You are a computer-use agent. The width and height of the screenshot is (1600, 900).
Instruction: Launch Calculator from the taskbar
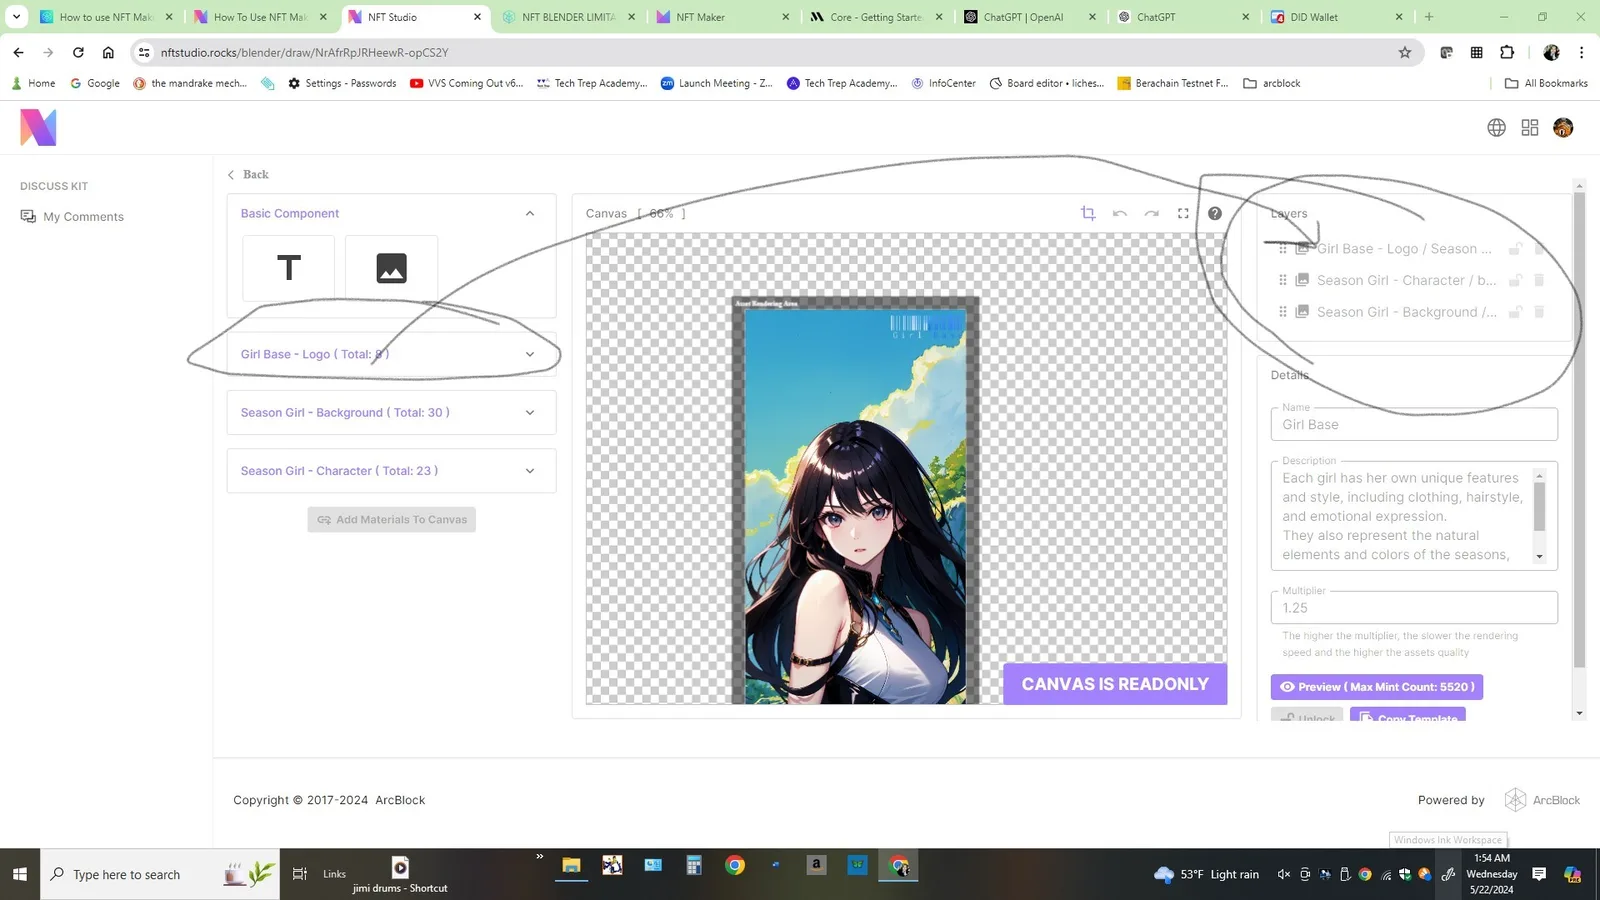click(x=694, y=866)
